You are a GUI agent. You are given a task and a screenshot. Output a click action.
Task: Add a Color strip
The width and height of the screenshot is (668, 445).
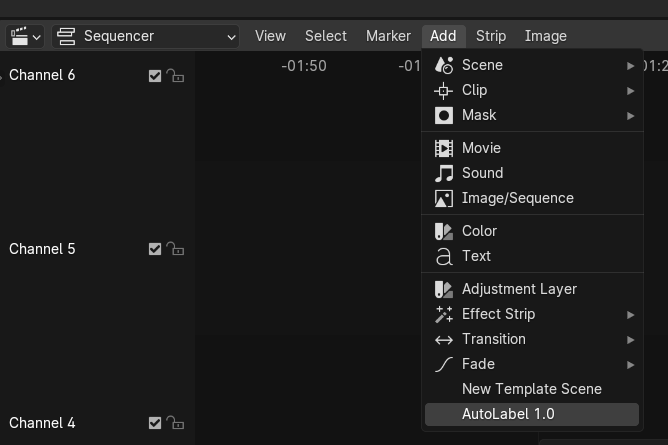[479, 231]
